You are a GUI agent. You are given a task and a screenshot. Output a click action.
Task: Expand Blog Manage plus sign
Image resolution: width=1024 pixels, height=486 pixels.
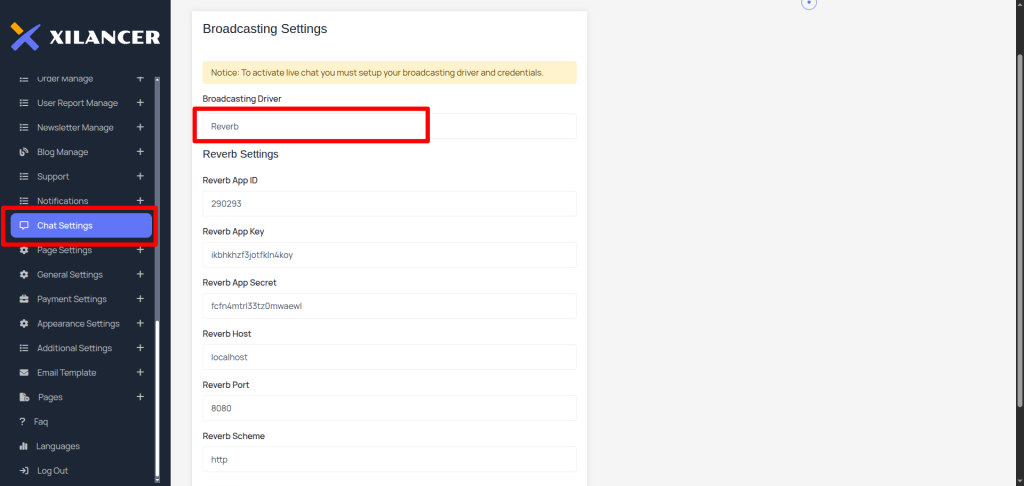(140, 152)
